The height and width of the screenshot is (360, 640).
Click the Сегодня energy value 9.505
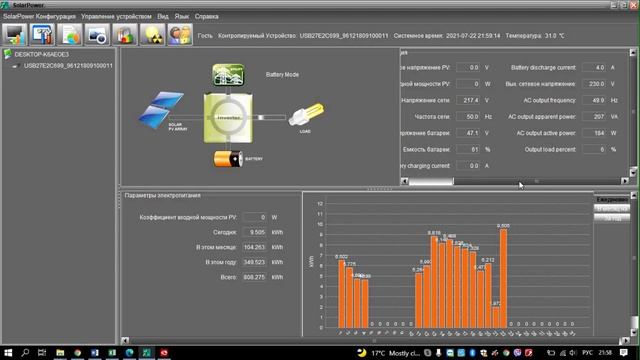click(x=255, y=232)
